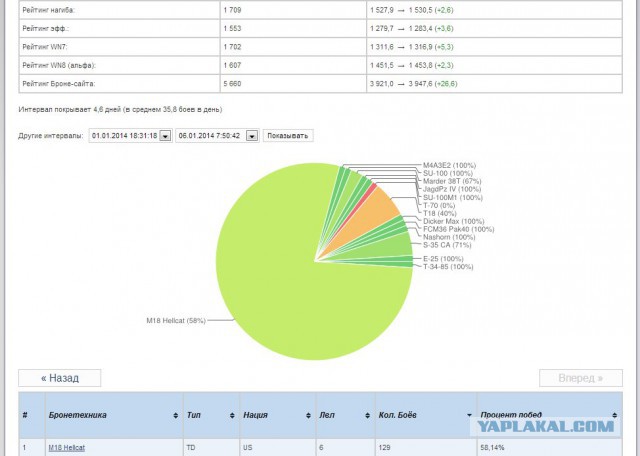This screenshot has width=640, height=456.
Task: Open the M18 Hellcat link in table
Action: pyautogui.click(x=67, y=447)
